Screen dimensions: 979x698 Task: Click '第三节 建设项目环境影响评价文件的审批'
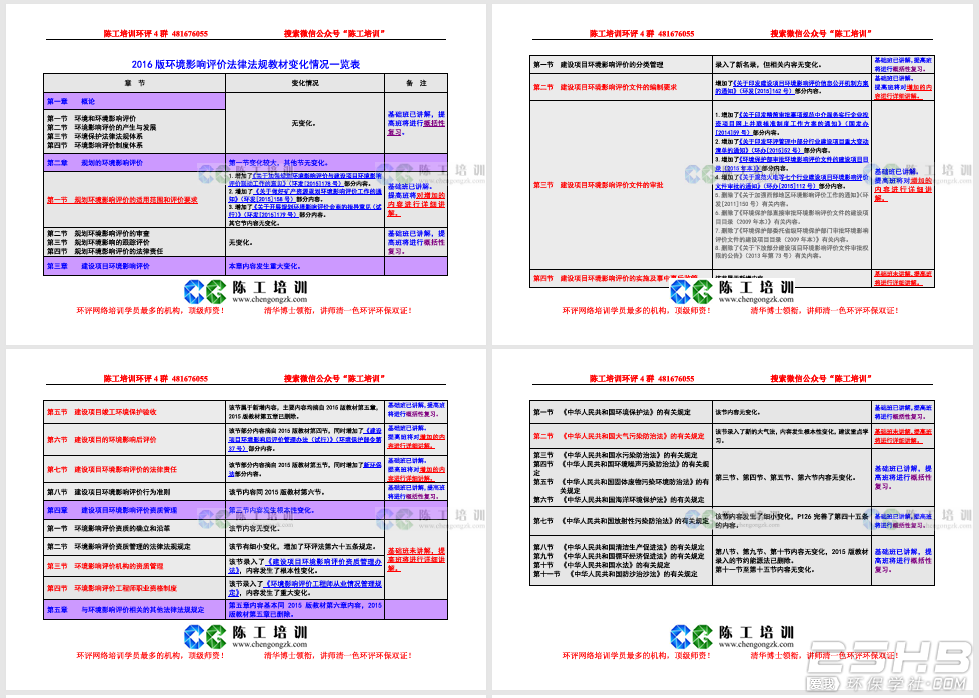click(x=598, y=185)
